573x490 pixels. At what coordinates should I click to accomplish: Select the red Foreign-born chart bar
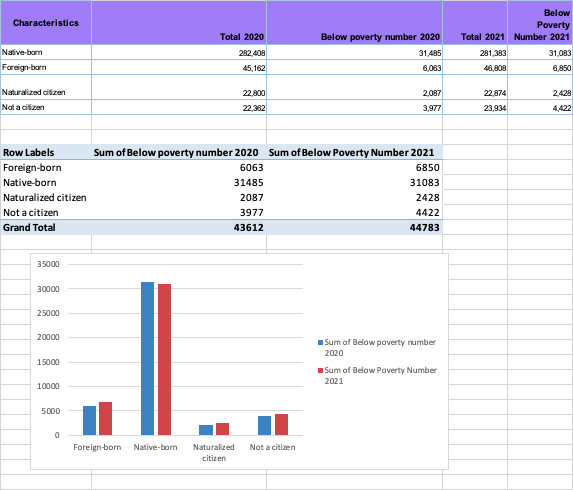click(105, 418)
